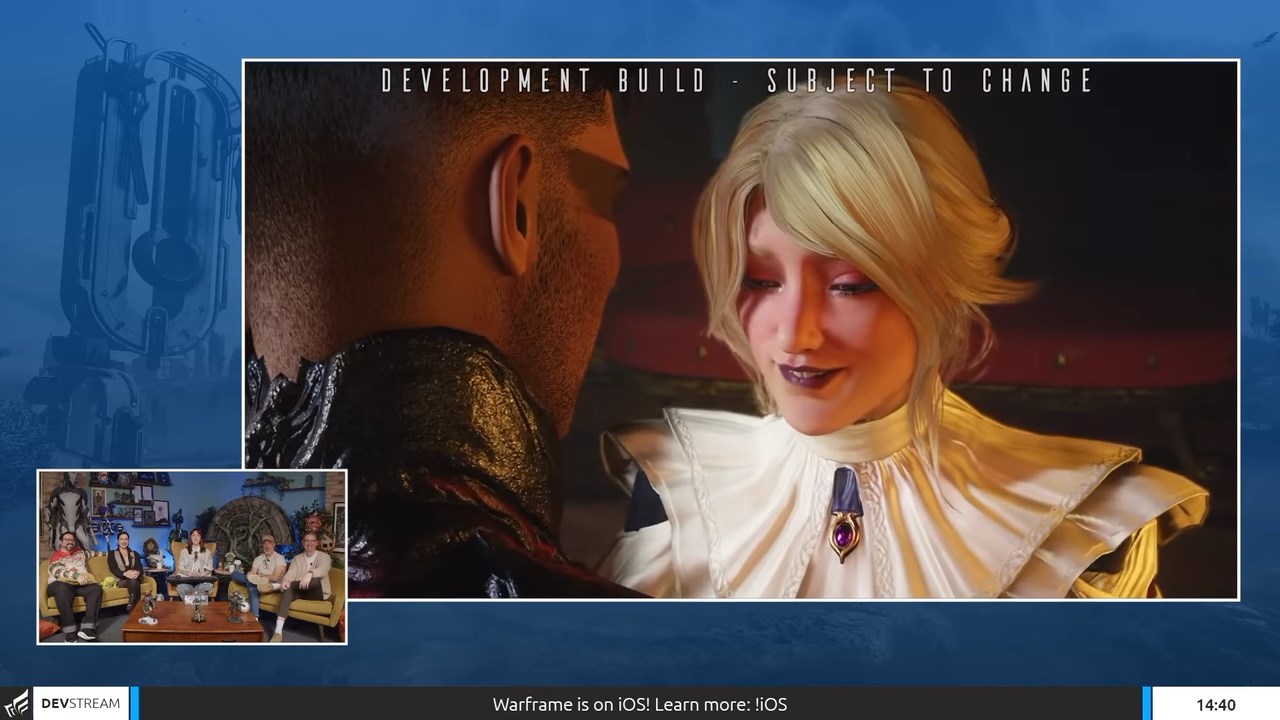Click the 'Warframe is on iOS!' ticker text

pos(640,704)
